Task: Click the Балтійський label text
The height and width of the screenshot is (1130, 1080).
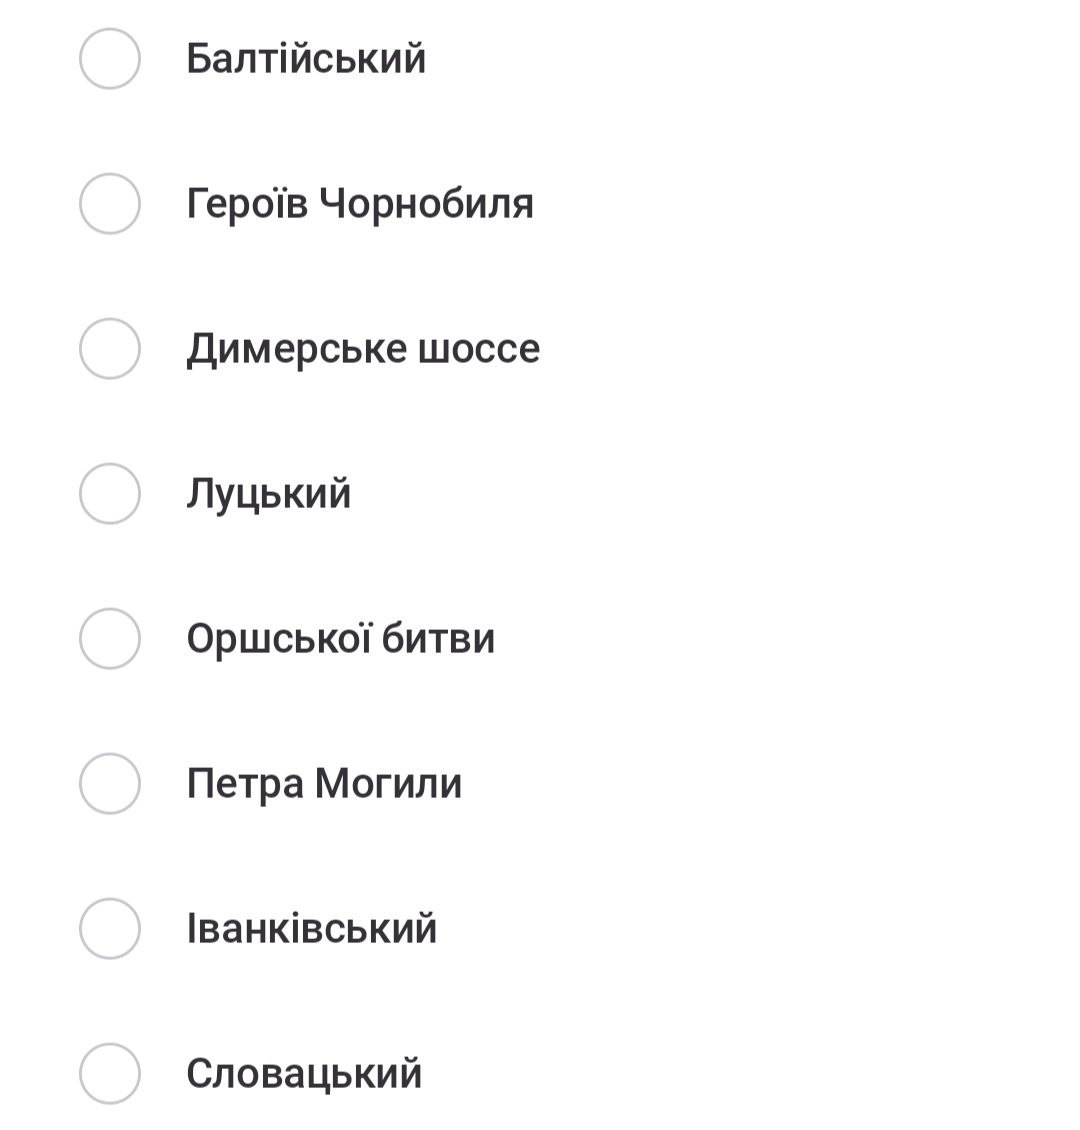Action: [x=306, y=59]
